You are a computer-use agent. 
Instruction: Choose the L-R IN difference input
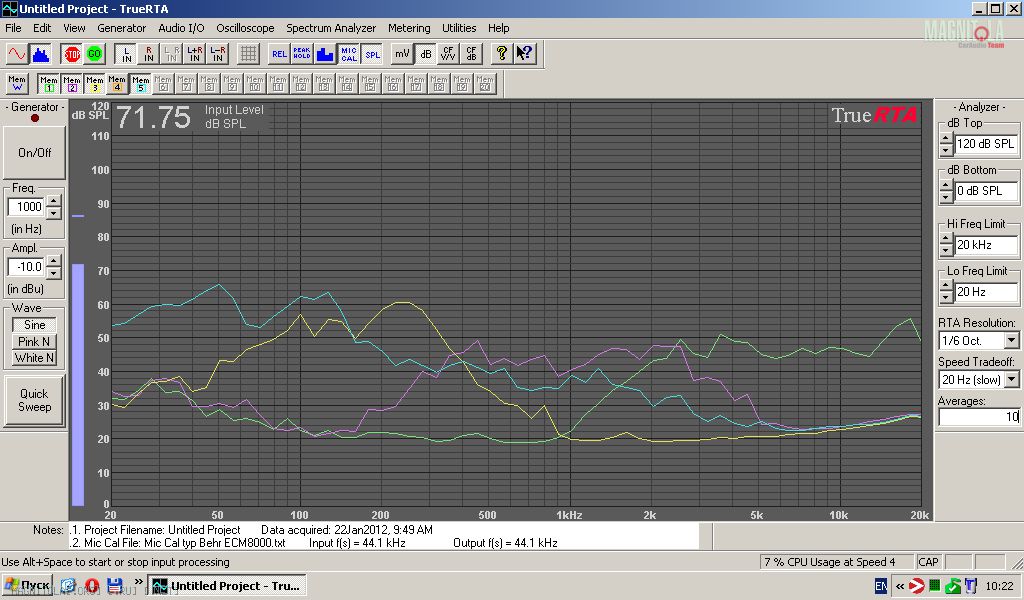click(x=217, y=54)
